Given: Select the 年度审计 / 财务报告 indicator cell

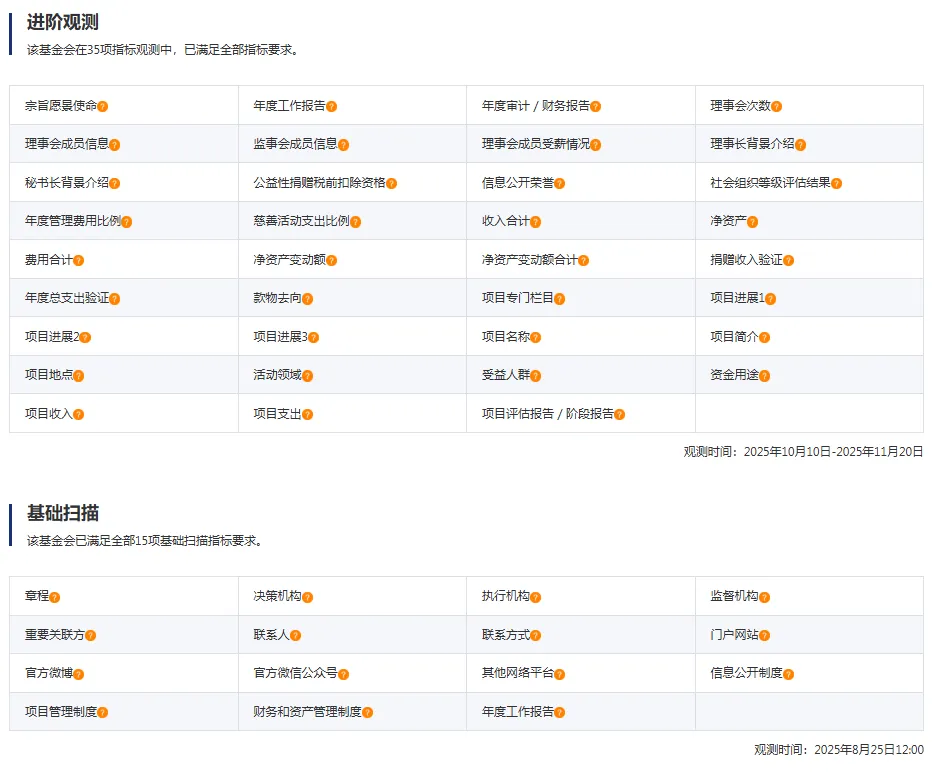Looking at the screenshot, I should 535,105.
